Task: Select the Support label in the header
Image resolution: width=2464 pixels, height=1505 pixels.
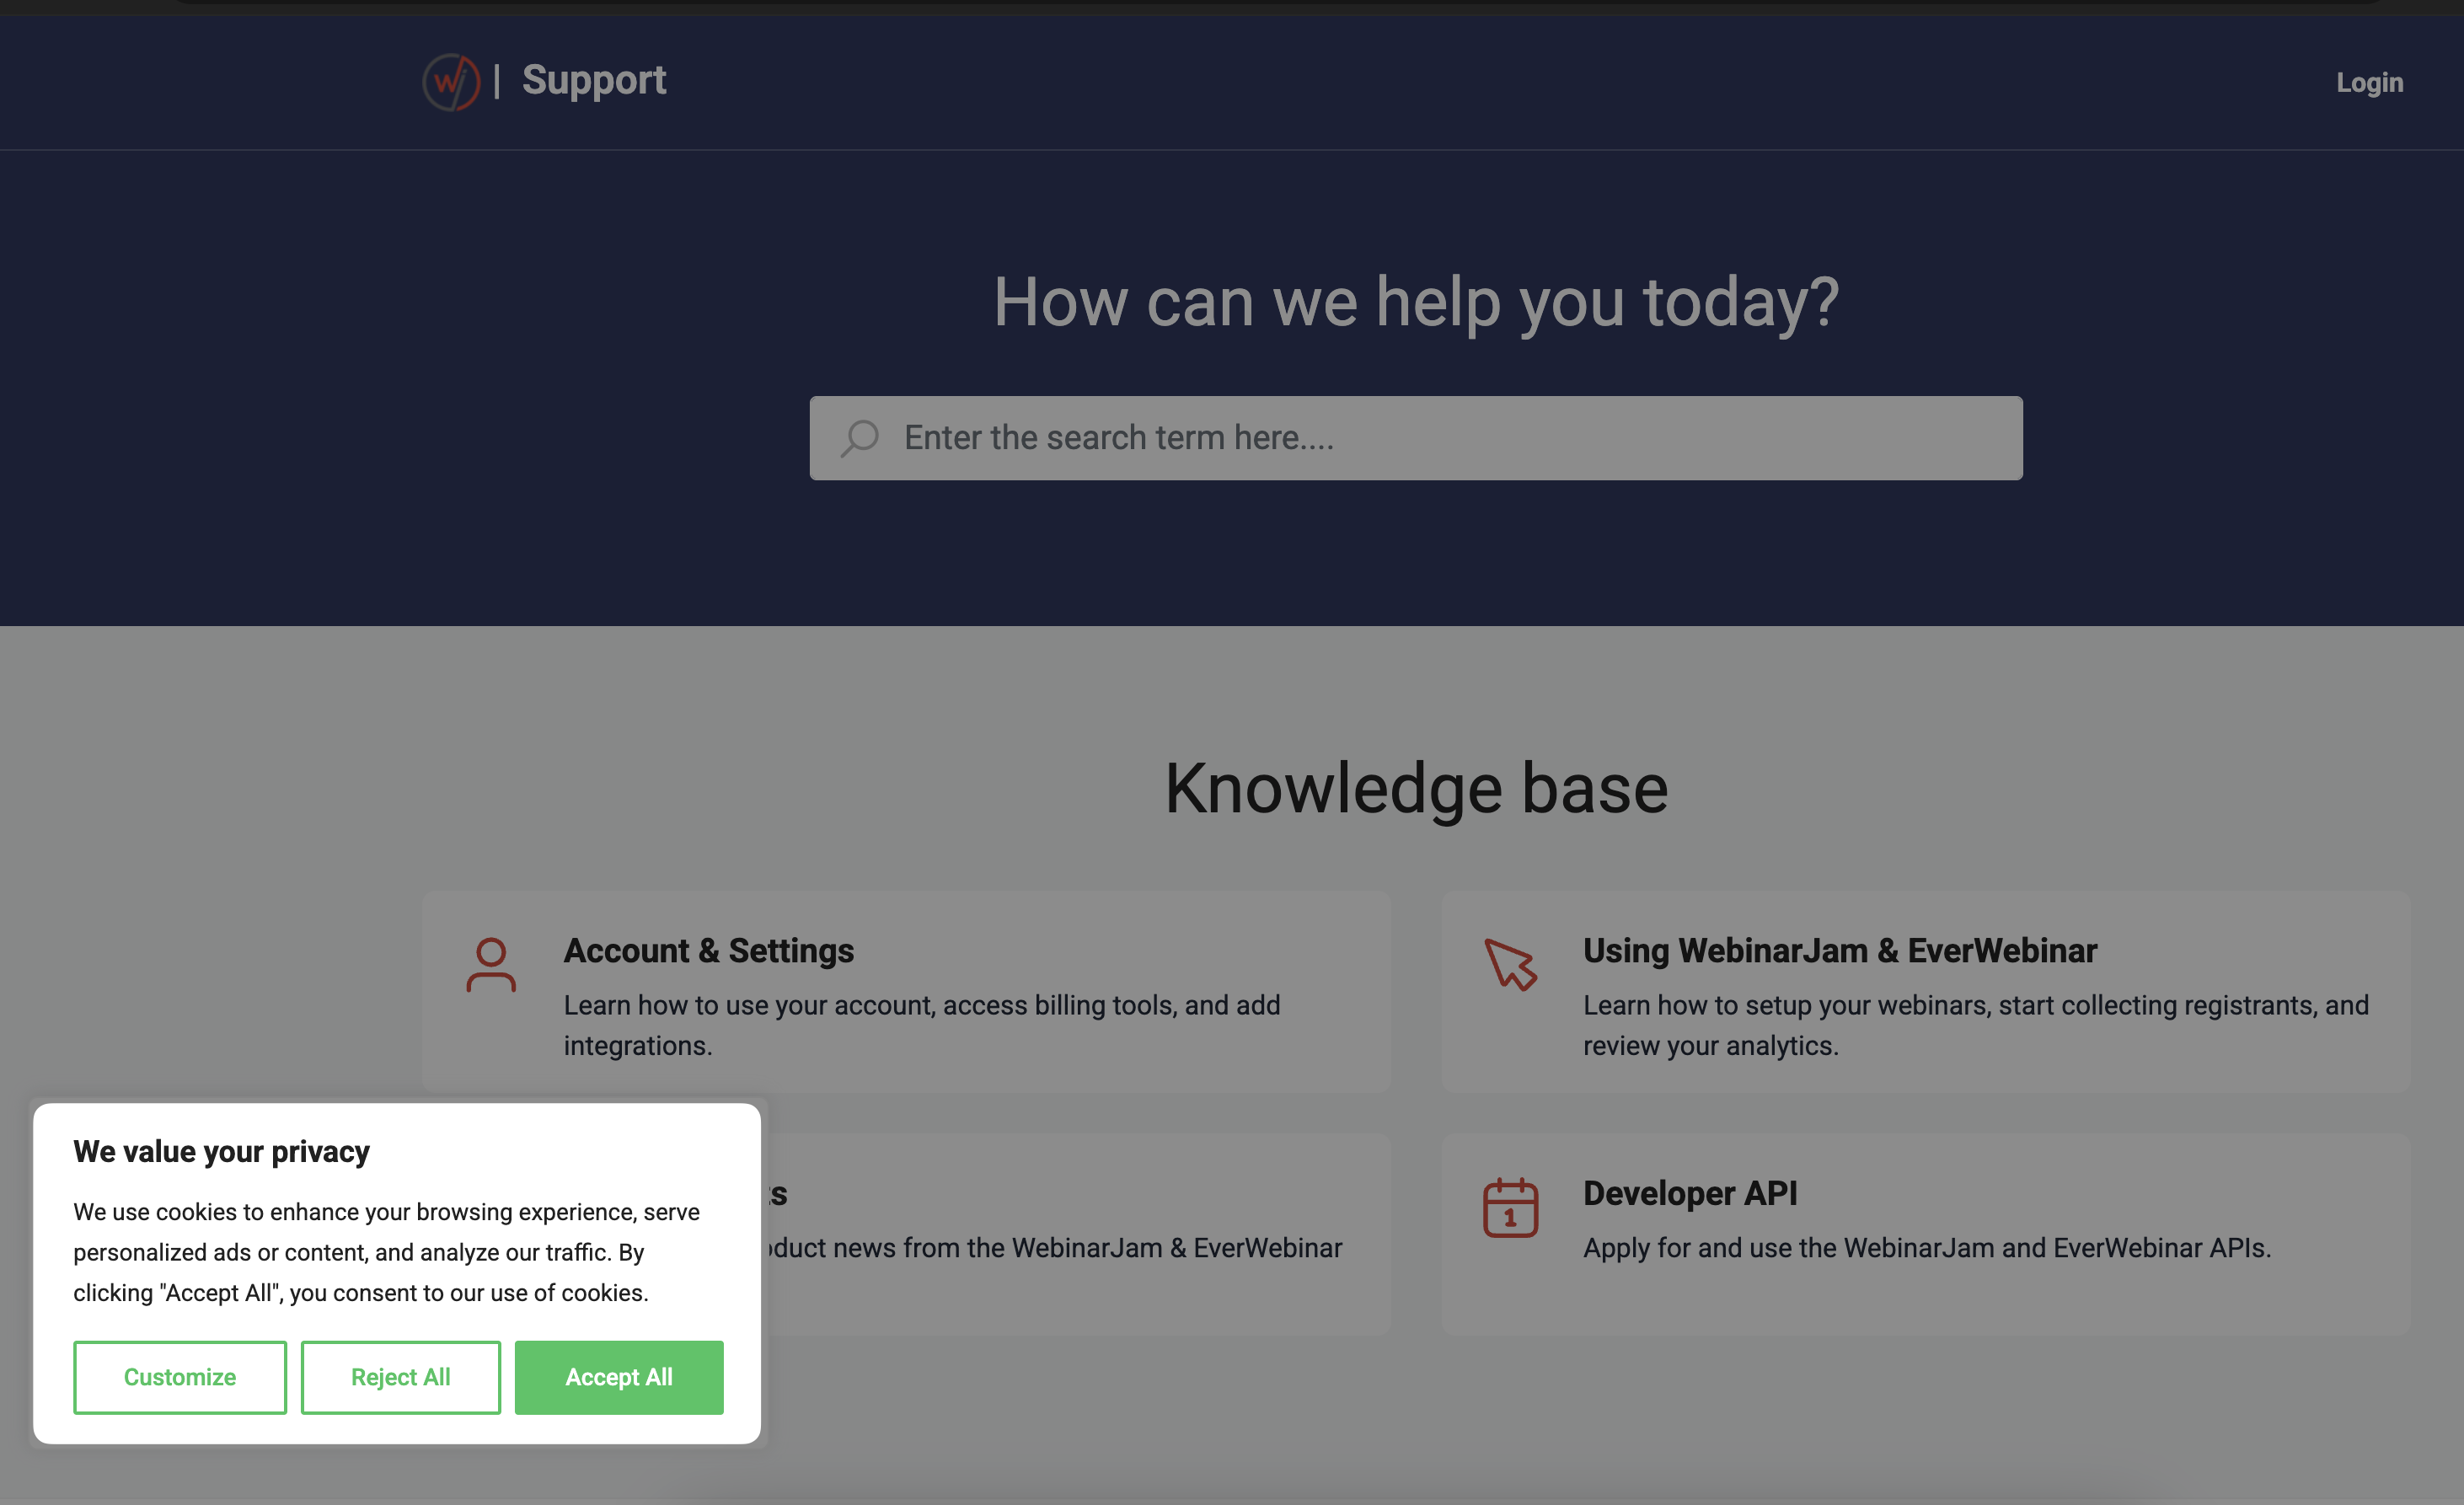Action: coord(593,80)
